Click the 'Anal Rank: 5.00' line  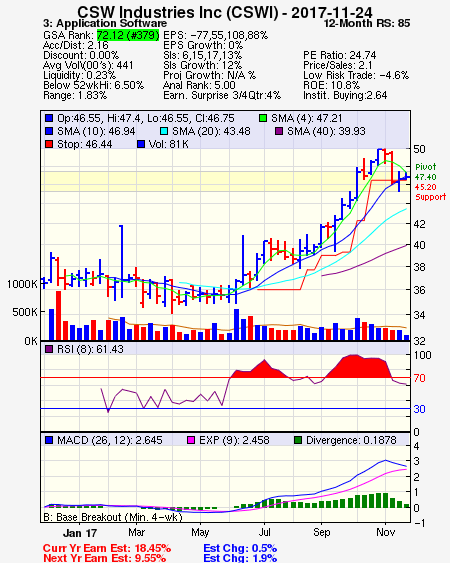point(199,85)
